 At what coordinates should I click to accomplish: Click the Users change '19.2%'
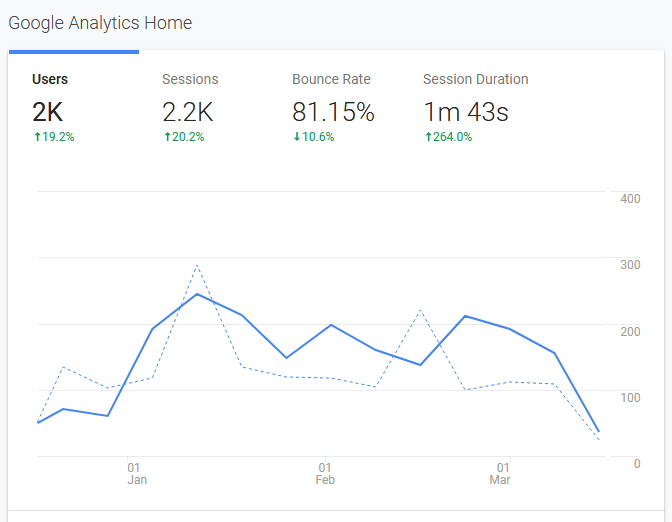pyautogui.click(x=54, y=137)
